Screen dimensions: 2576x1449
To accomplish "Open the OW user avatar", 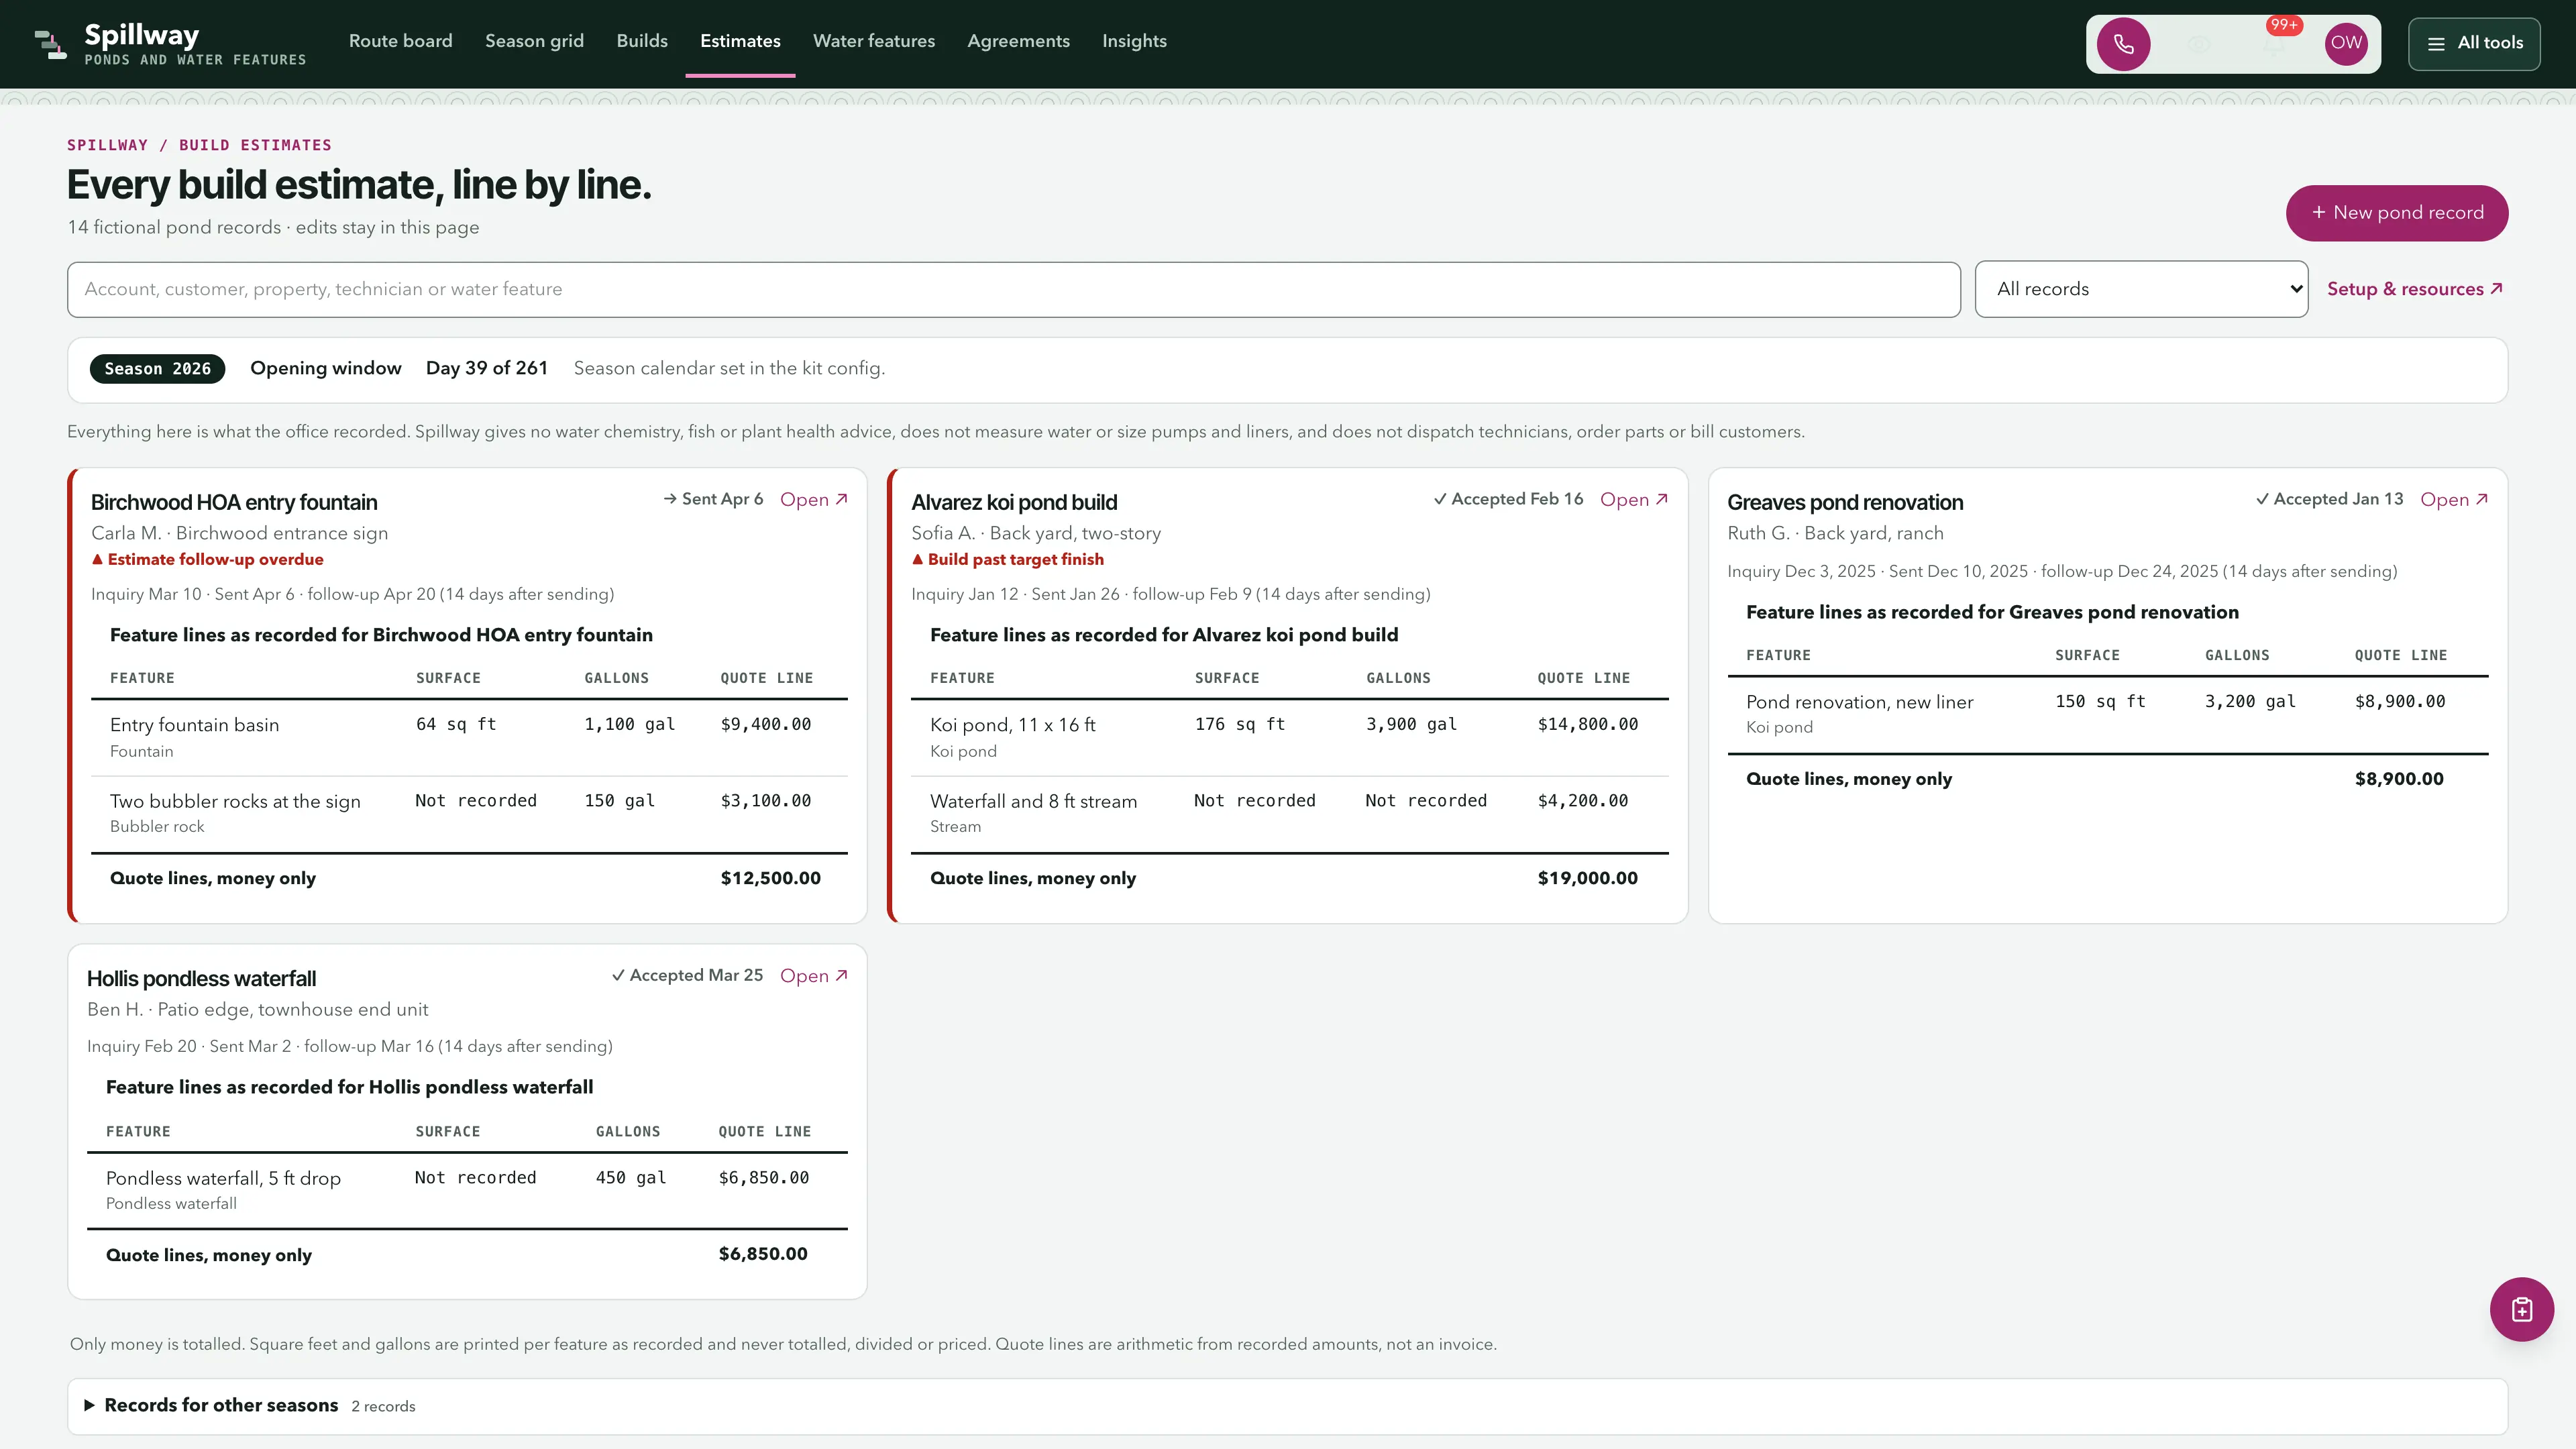I will tap(2346, 44).
